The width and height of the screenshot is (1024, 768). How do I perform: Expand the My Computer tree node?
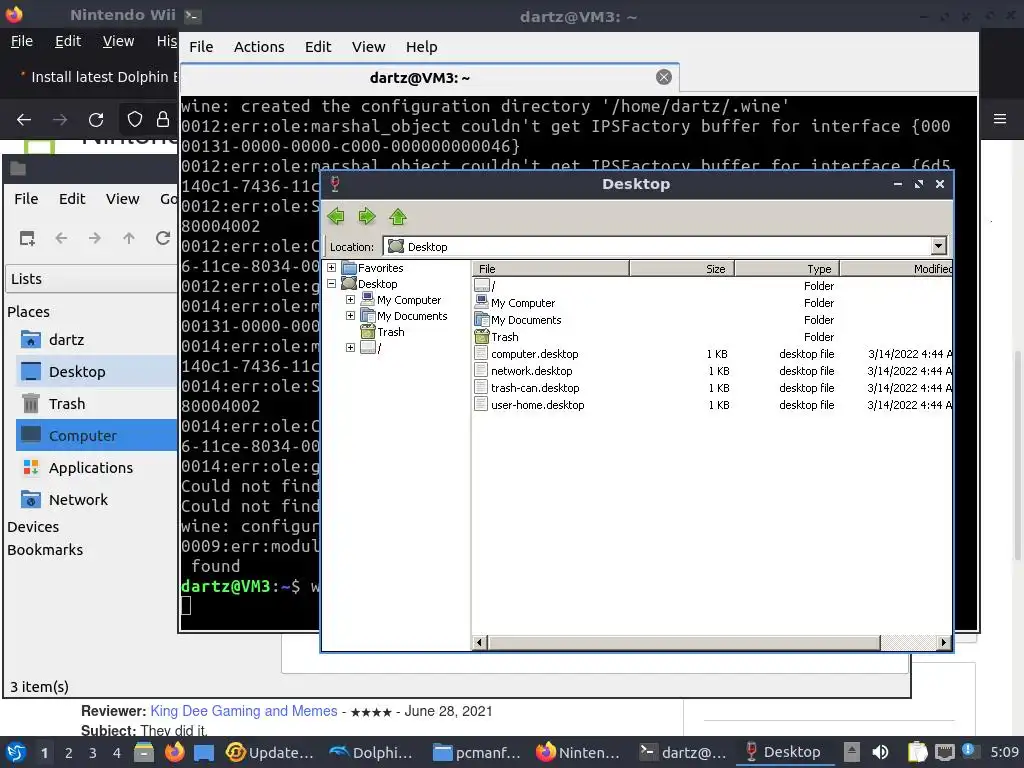351,300
